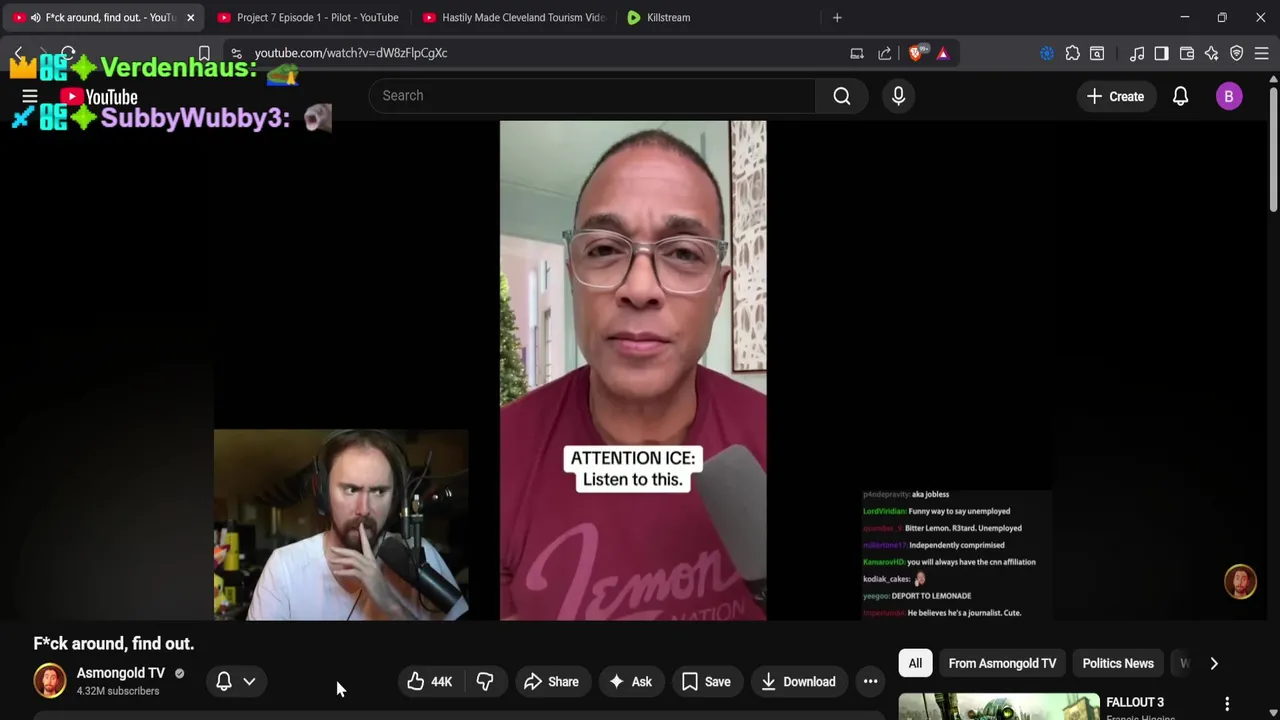
Task: Switch to the Hastily Made Cleveland Tourism tab
Action: pos(514,17)
